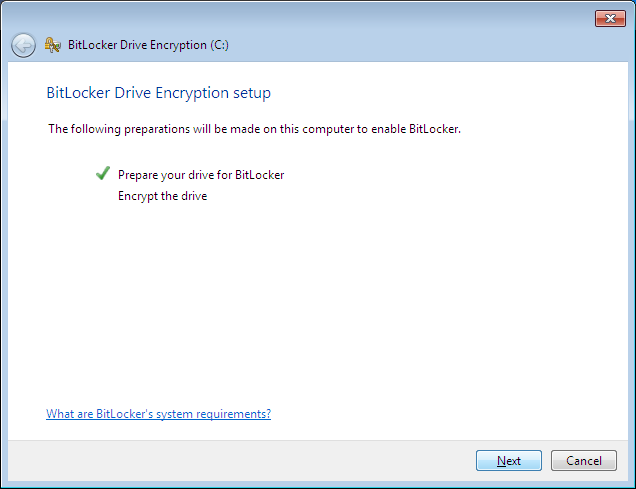Proceed by clicking the Next button

click(509, 461)
